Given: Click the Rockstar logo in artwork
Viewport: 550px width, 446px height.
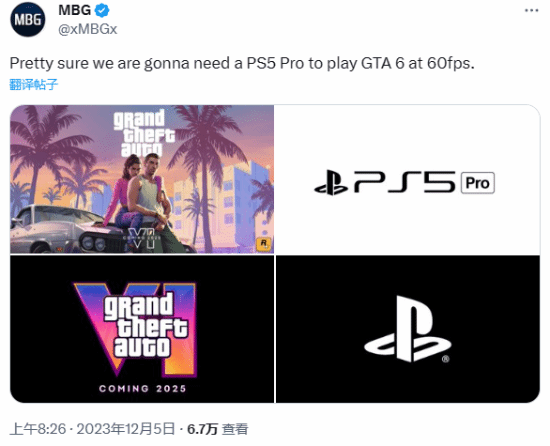Looking at the screenshot, I should point(263,243).
